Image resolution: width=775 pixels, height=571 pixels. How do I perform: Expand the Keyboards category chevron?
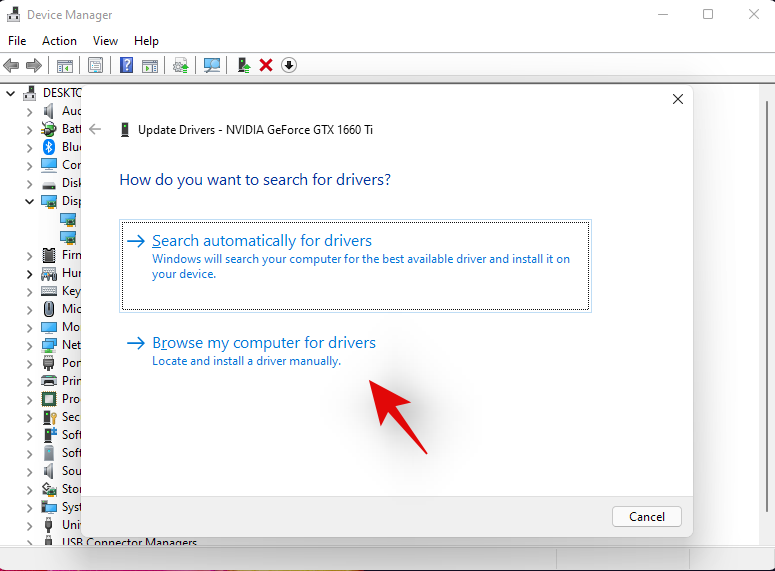29,292
